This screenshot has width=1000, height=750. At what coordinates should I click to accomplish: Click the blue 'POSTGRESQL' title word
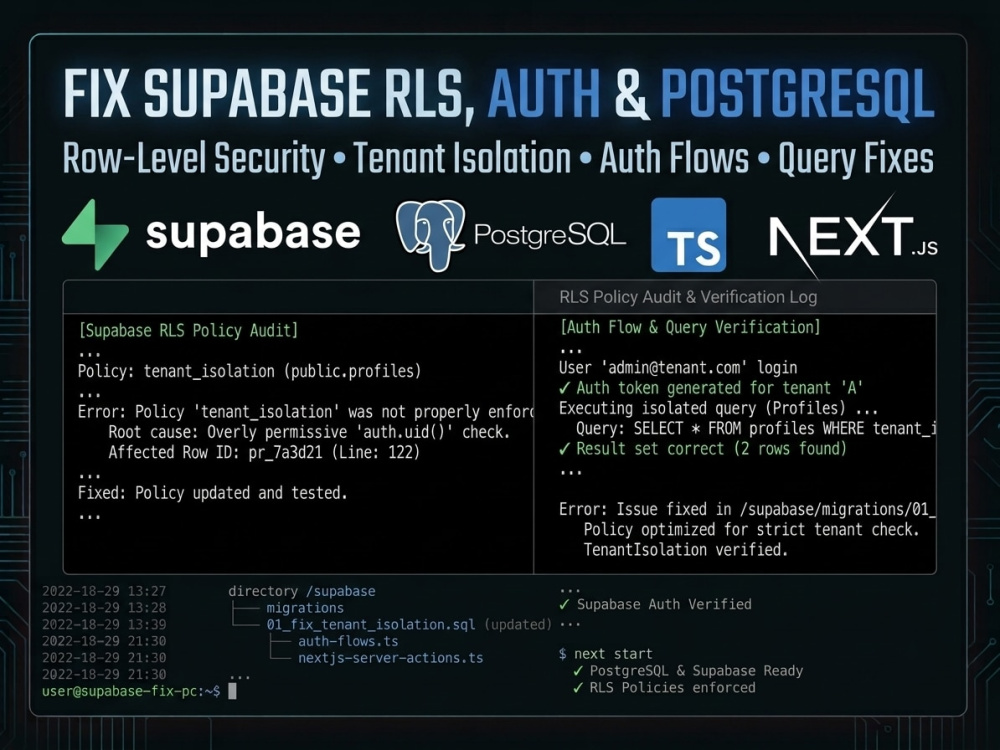click(798, 93)
